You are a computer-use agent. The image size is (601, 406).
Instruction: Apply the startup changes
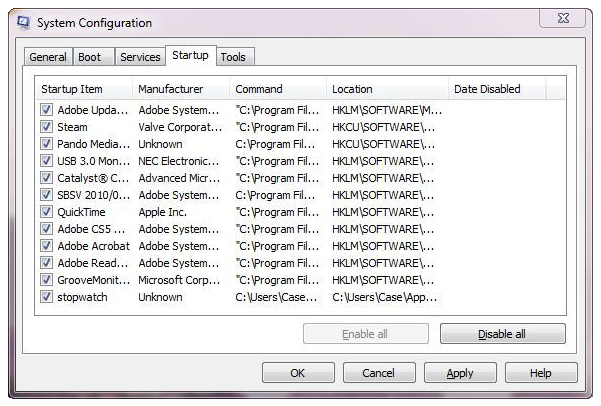point(460,373)
